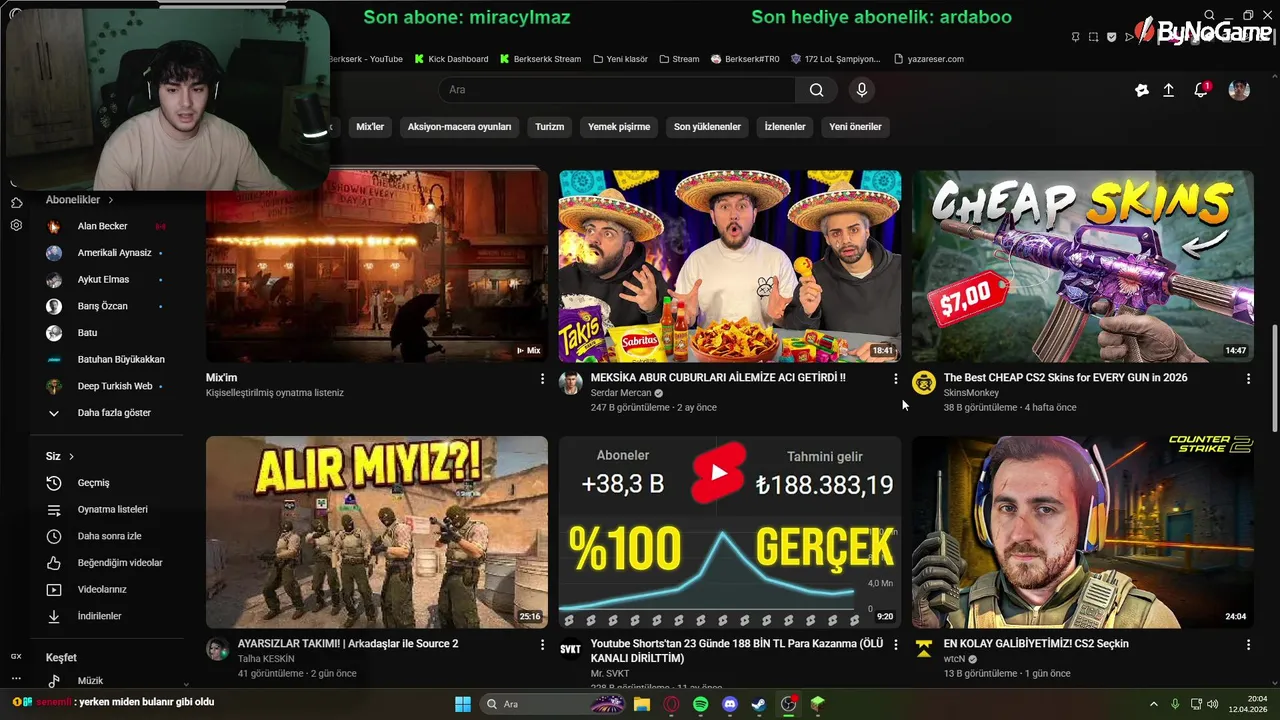Select the Yemek pişirme filter chip

click(619, 127)
